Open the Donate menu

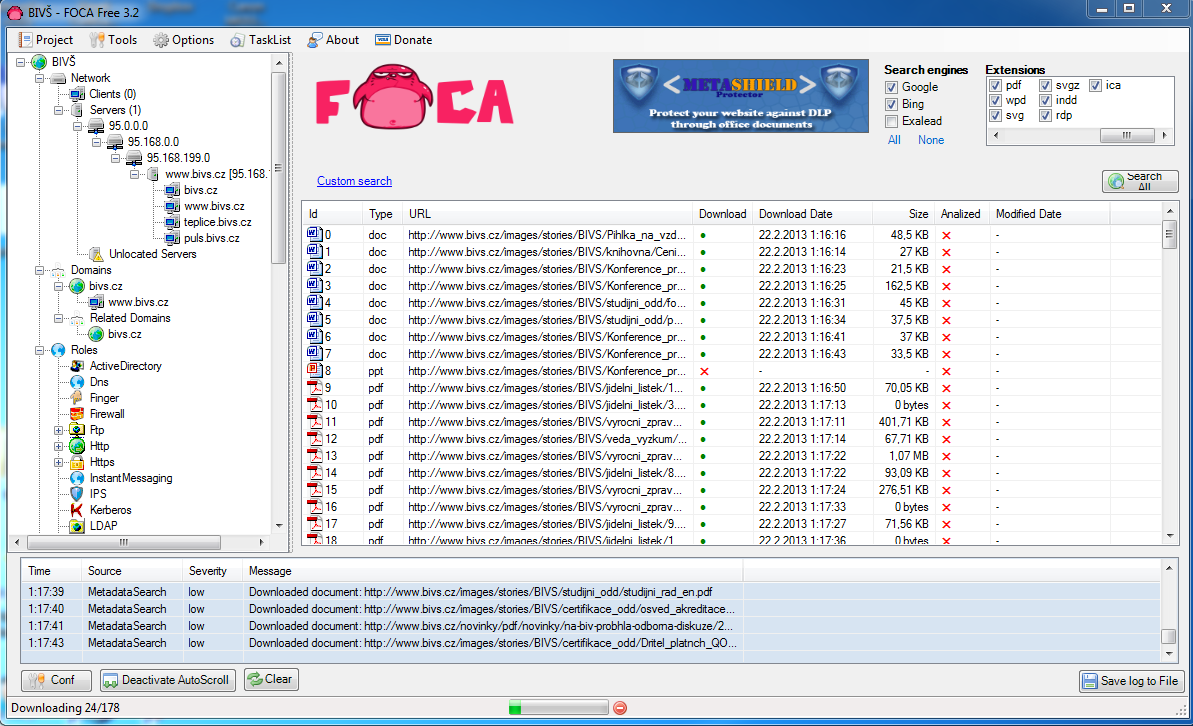click(404, 40)
